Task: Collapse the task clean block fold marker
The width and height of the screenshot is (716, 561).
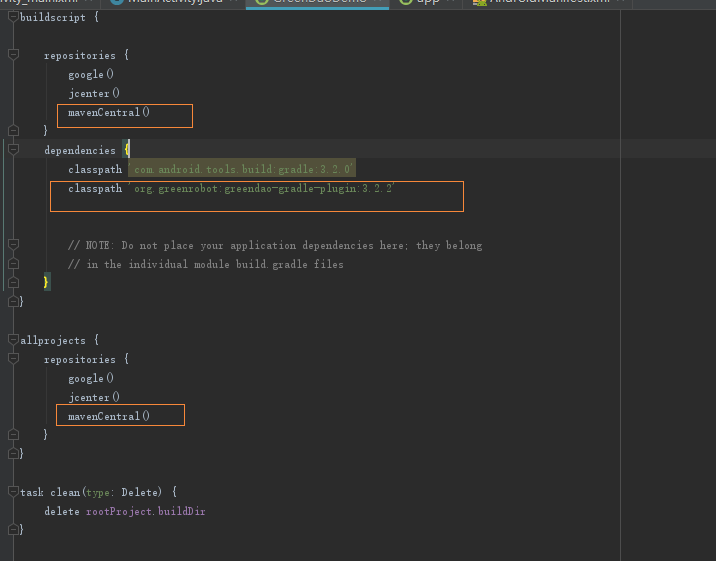Action: point(13,492)
